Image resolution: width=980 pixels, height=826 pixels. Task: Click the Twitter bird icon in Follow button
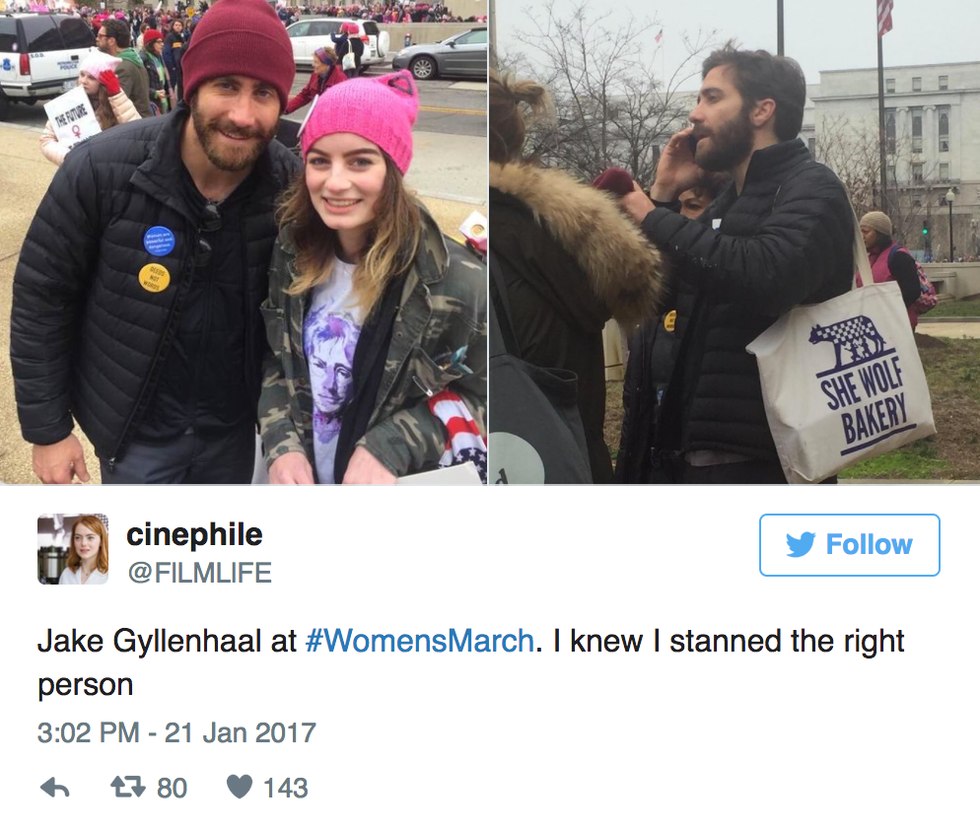pyautogui.click(x=800, y=545)
